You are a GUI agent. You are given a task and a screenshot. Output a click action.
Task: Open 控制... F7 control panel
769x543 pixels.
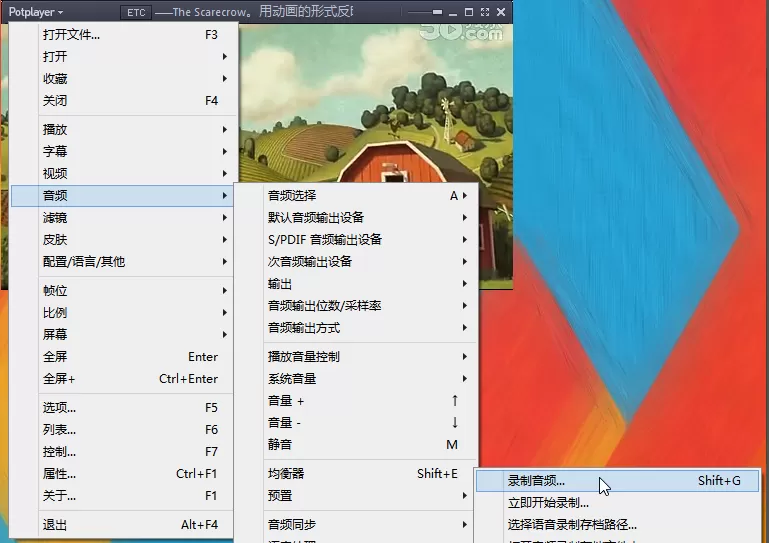(x=123, y=452)
